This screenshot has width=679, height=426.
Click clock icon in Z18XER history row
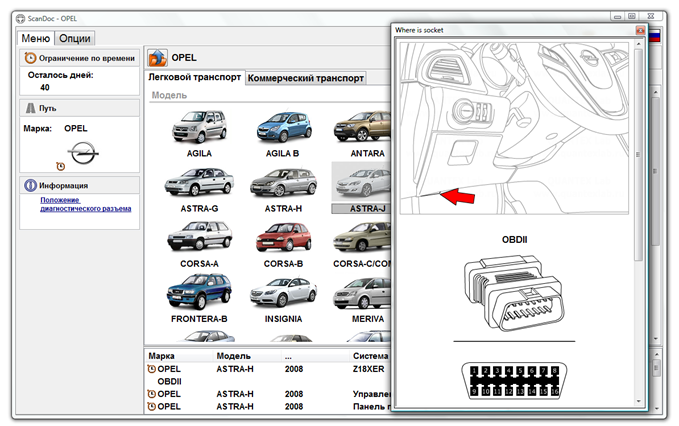(152, 369)
